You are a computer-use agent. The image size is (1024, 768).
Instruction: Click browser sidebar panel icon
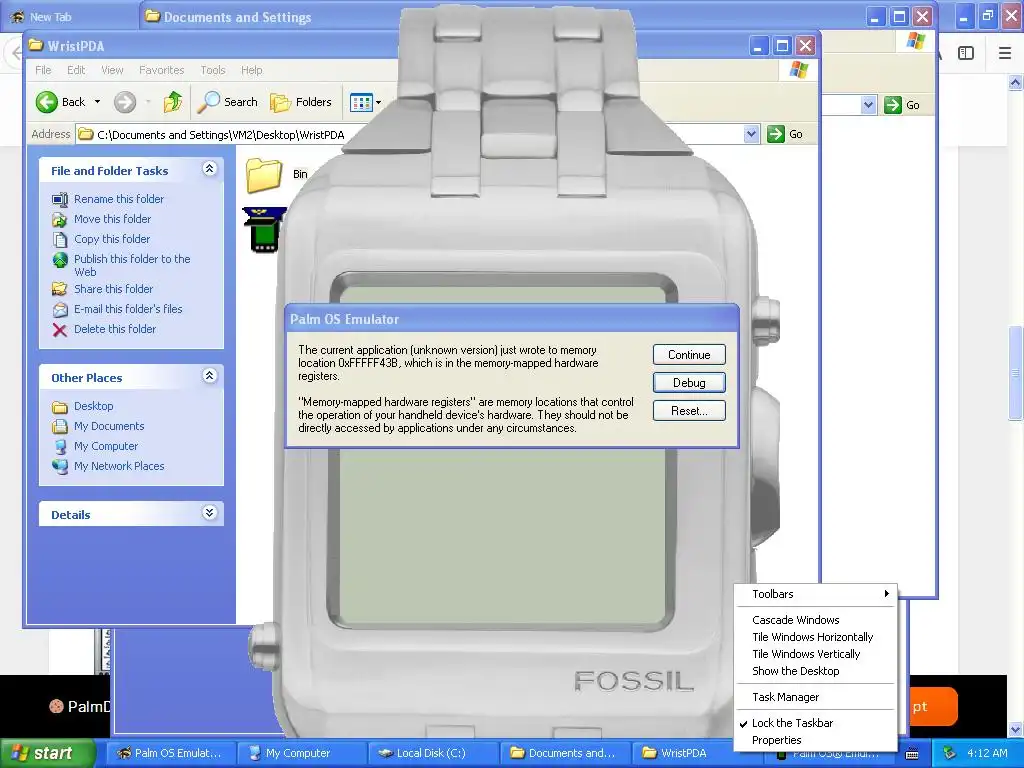coord(966,53)
